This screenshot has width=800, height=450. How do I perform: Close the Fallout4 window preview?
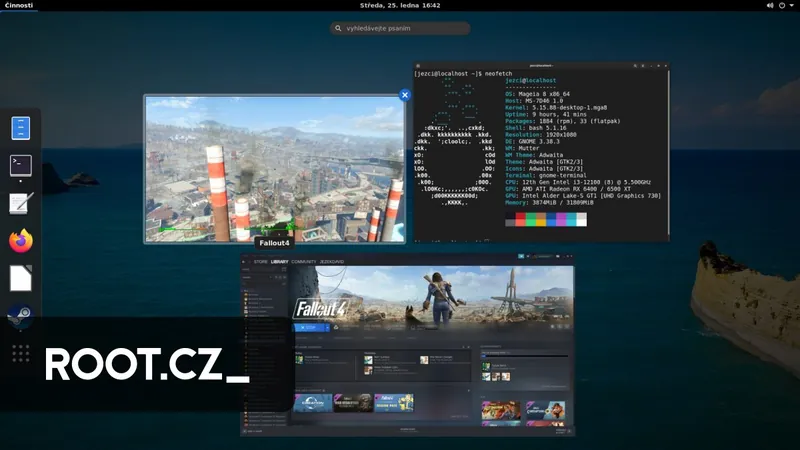click(x=405, y=95)
